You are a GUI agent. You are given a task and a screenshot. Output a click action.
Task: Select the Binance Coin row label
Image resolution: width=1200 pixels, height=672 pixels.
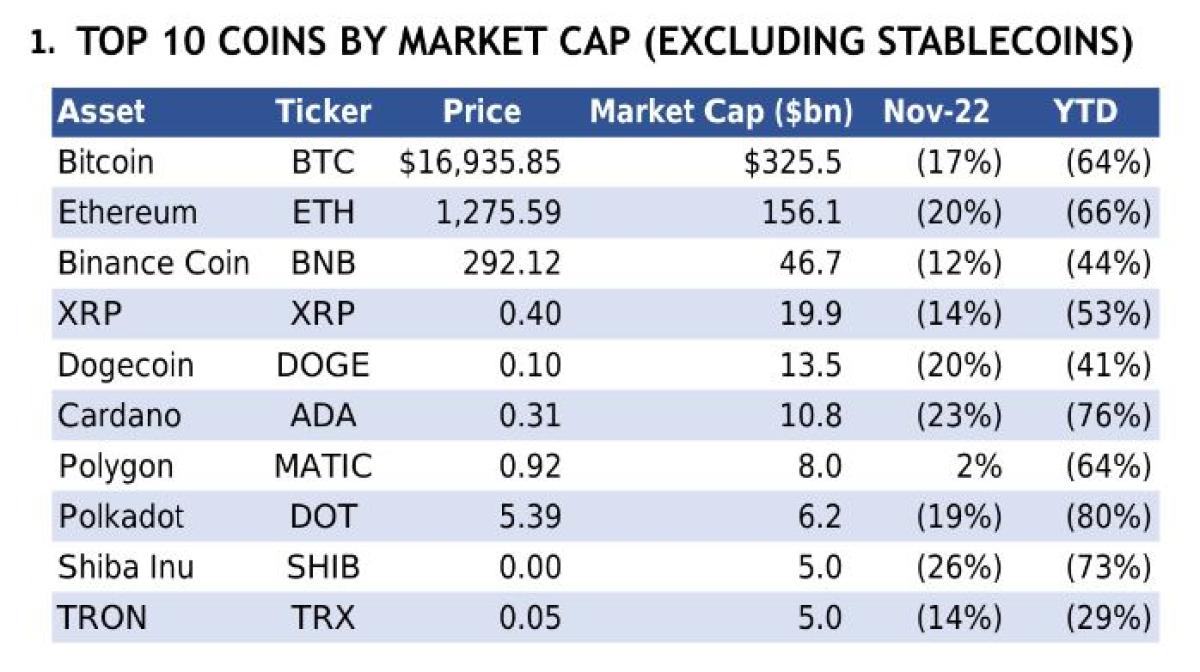point(153,264)
